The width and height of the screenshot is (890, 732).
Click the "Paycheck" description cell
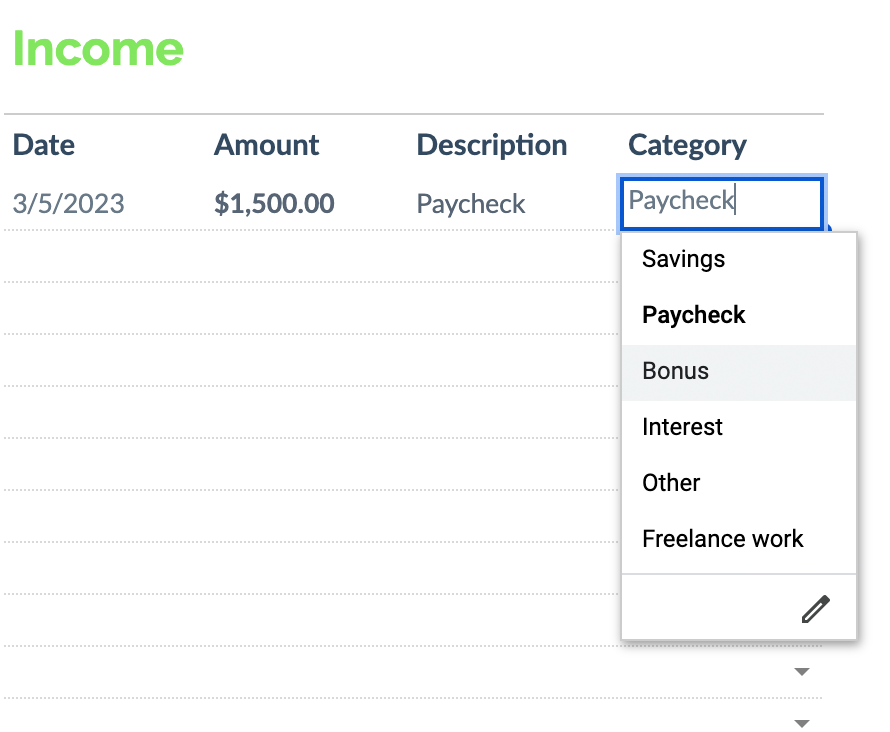[470, 203]
